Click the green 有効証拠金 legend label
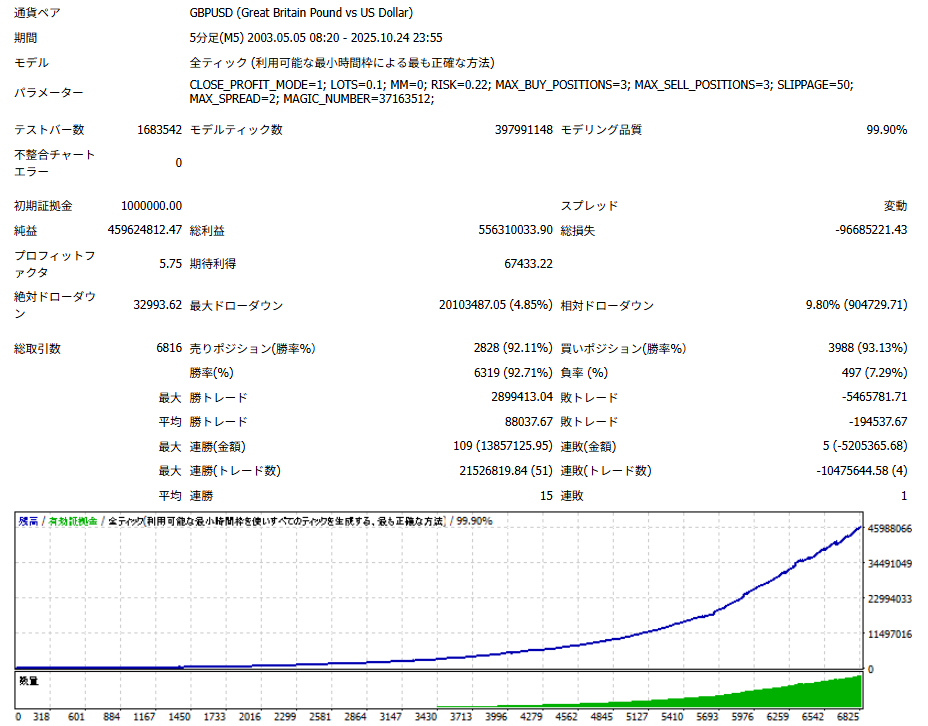This screenshot has width=928, height=726. point(73,521)
